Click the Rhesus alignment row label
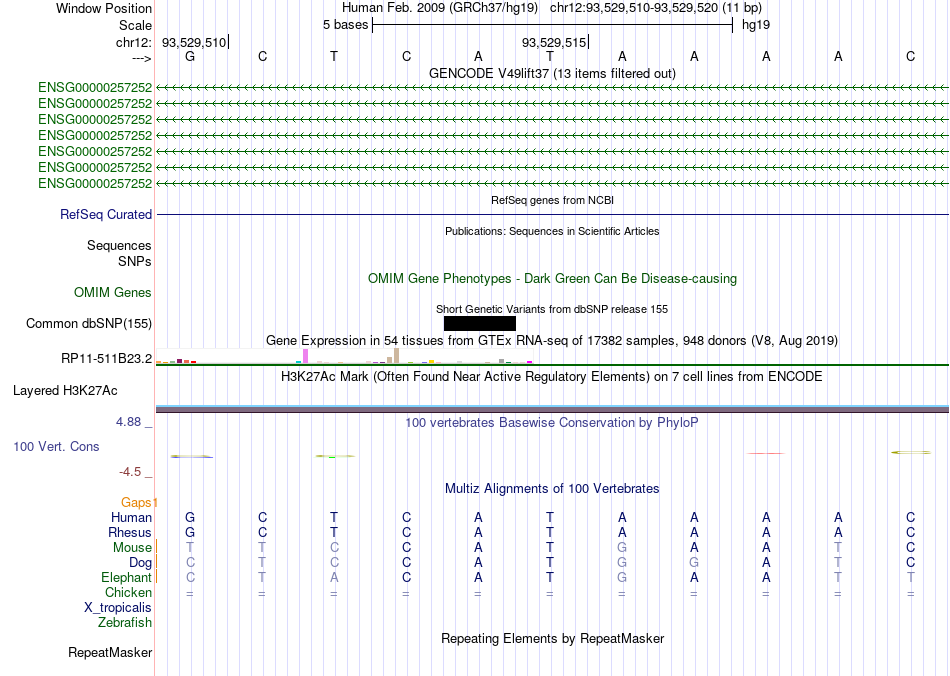The image size is (950, 676). pos(130,532)
